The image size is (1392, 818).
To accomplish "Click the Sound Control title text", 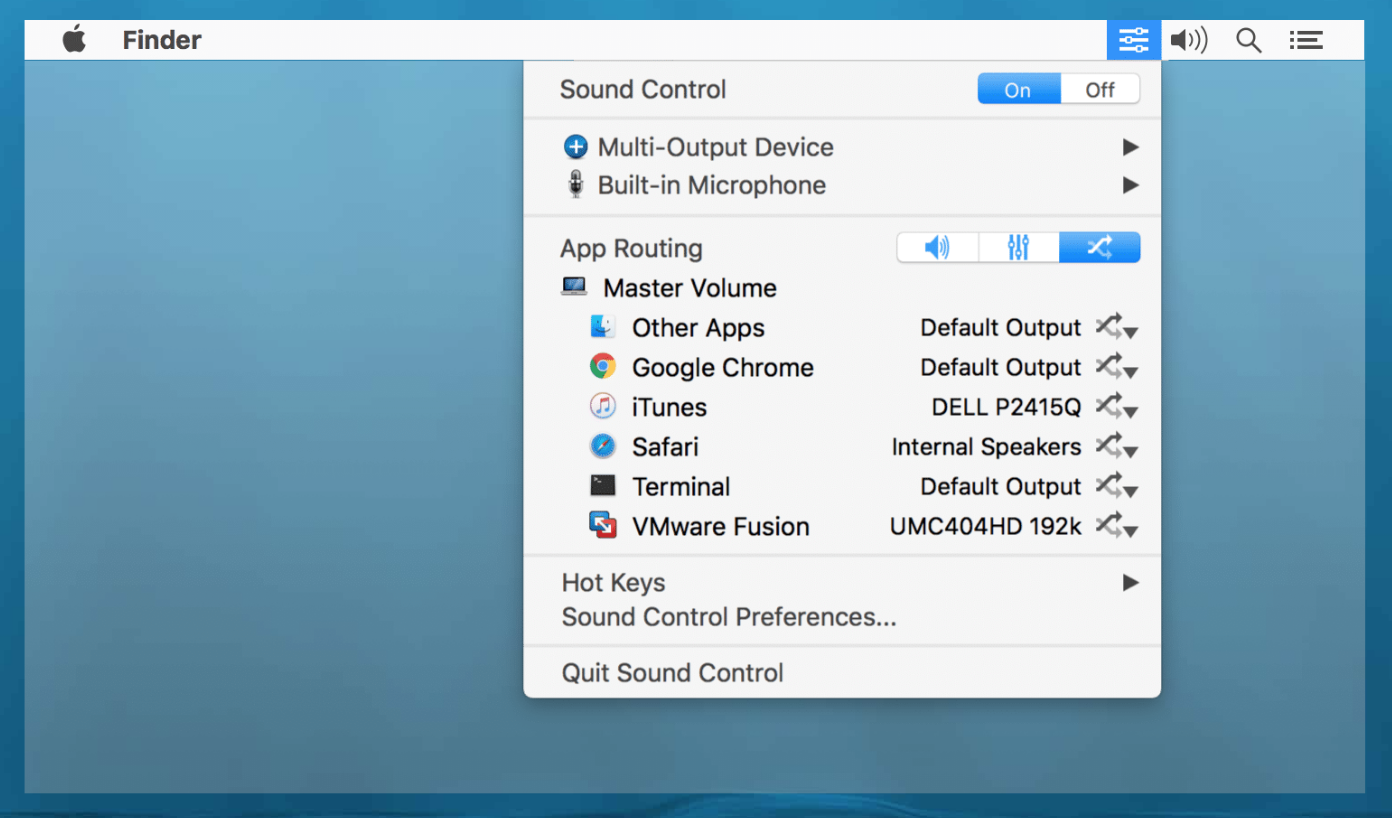I will point(643,89).
